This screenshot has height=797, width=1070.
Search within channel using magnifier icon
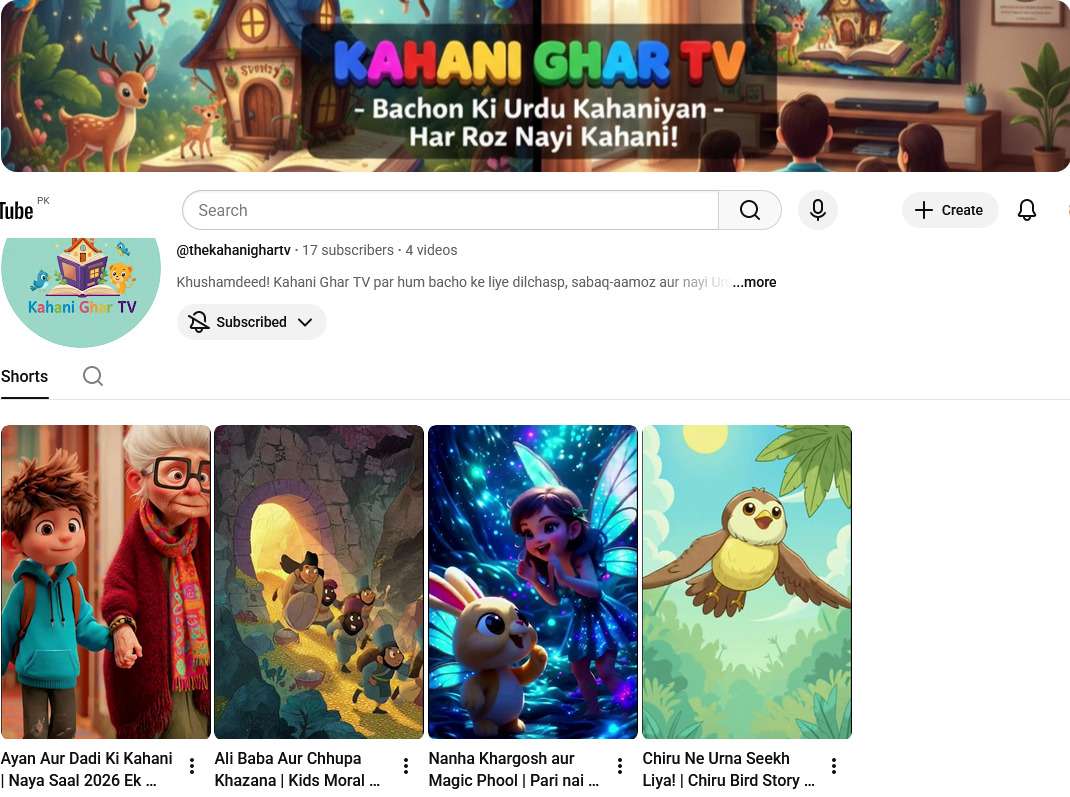tap(93, 376)
